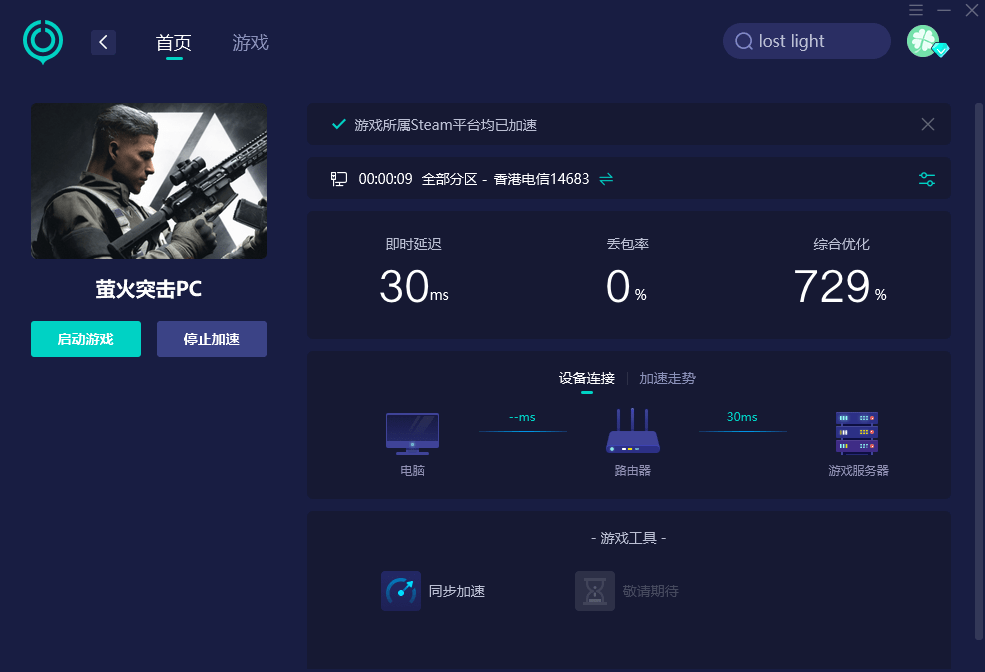Screen dimensions: 985x672
Task: Click the 停止加速 button
Action: pyautogui.click(x=212, y=339)
